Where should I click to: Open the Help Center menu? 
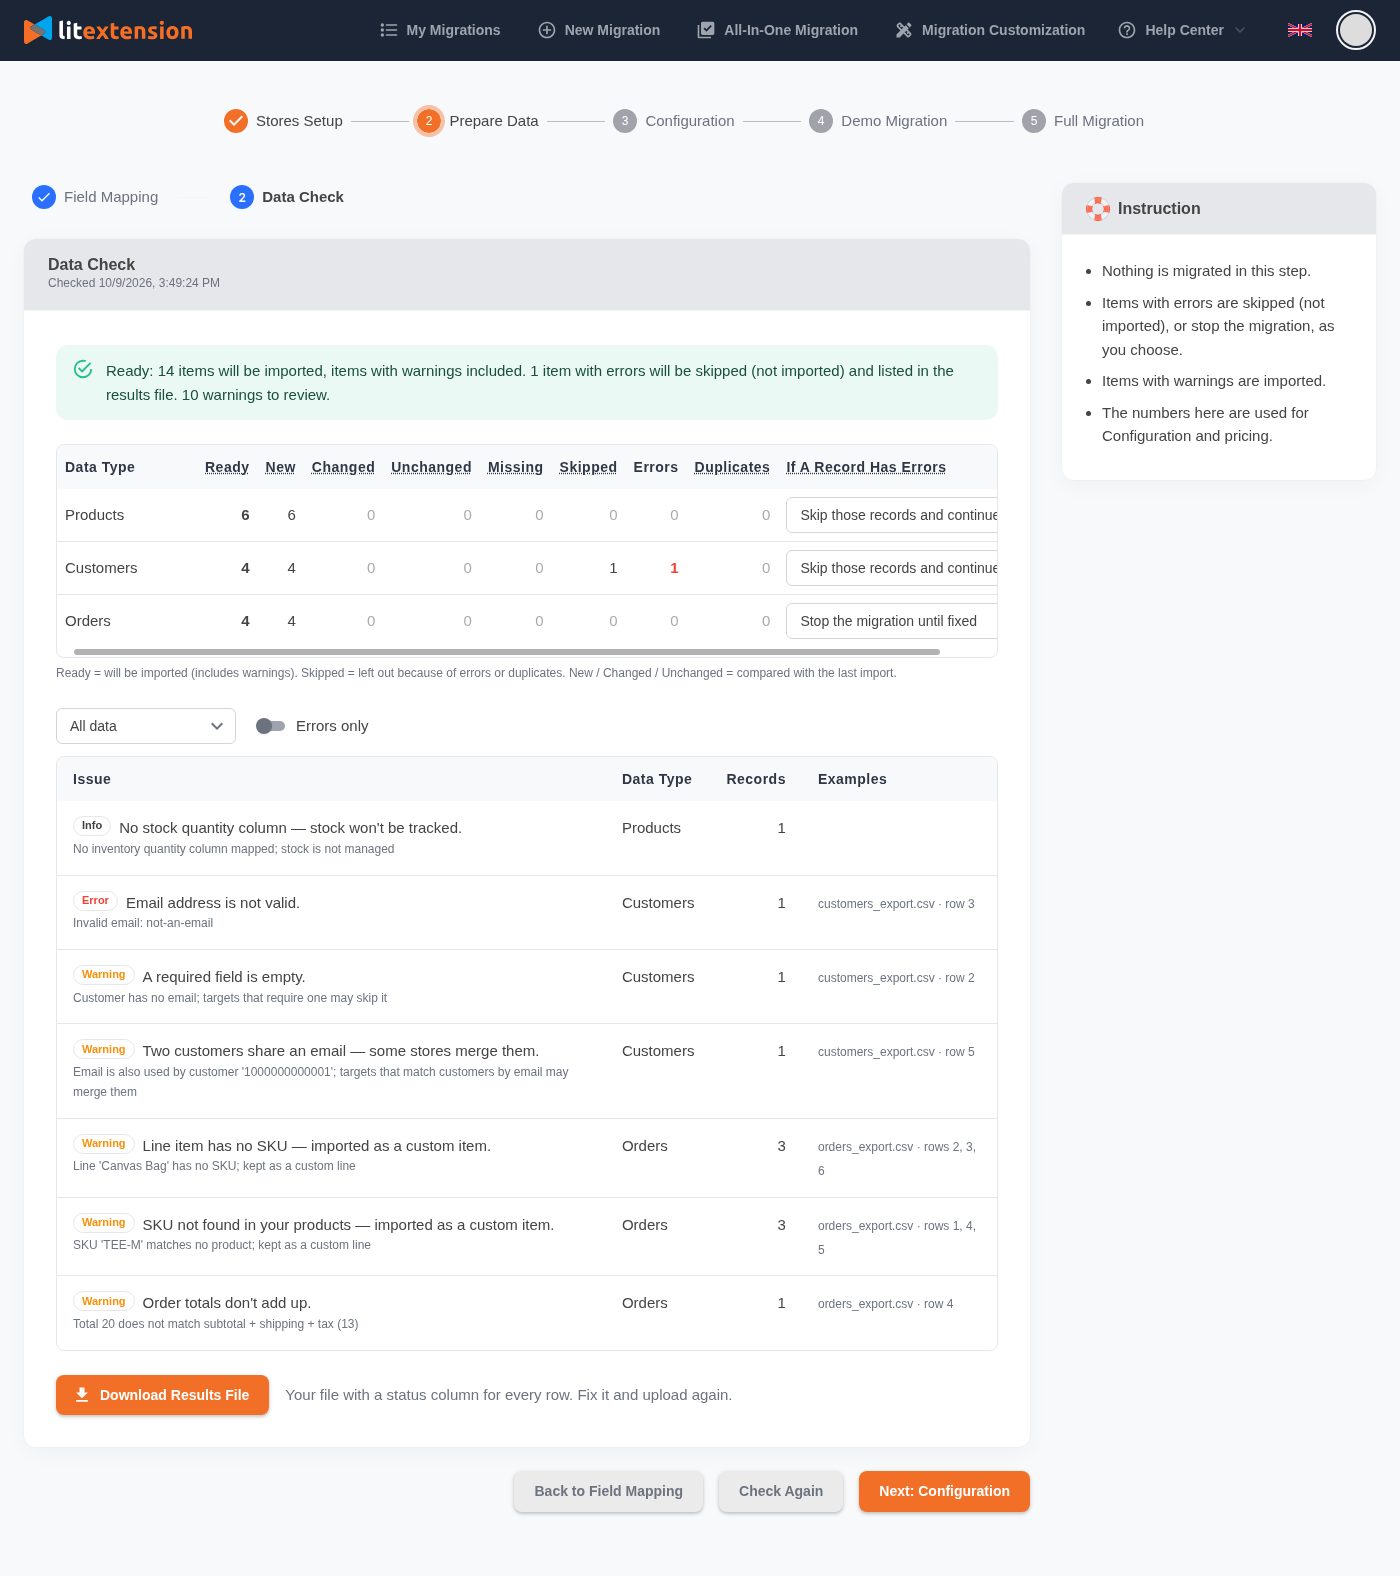[1184, 30]
